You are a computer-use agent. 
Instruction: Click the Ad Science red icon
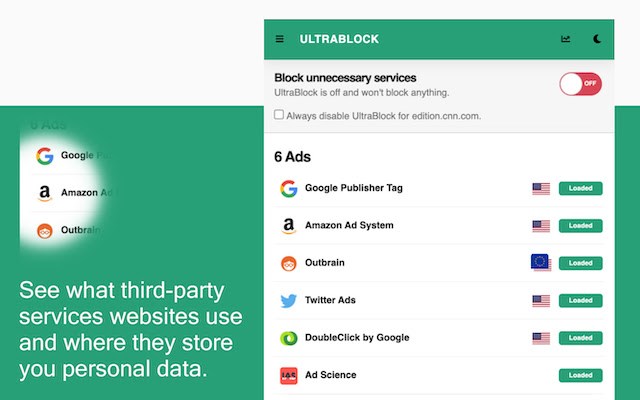click(289, 376)
